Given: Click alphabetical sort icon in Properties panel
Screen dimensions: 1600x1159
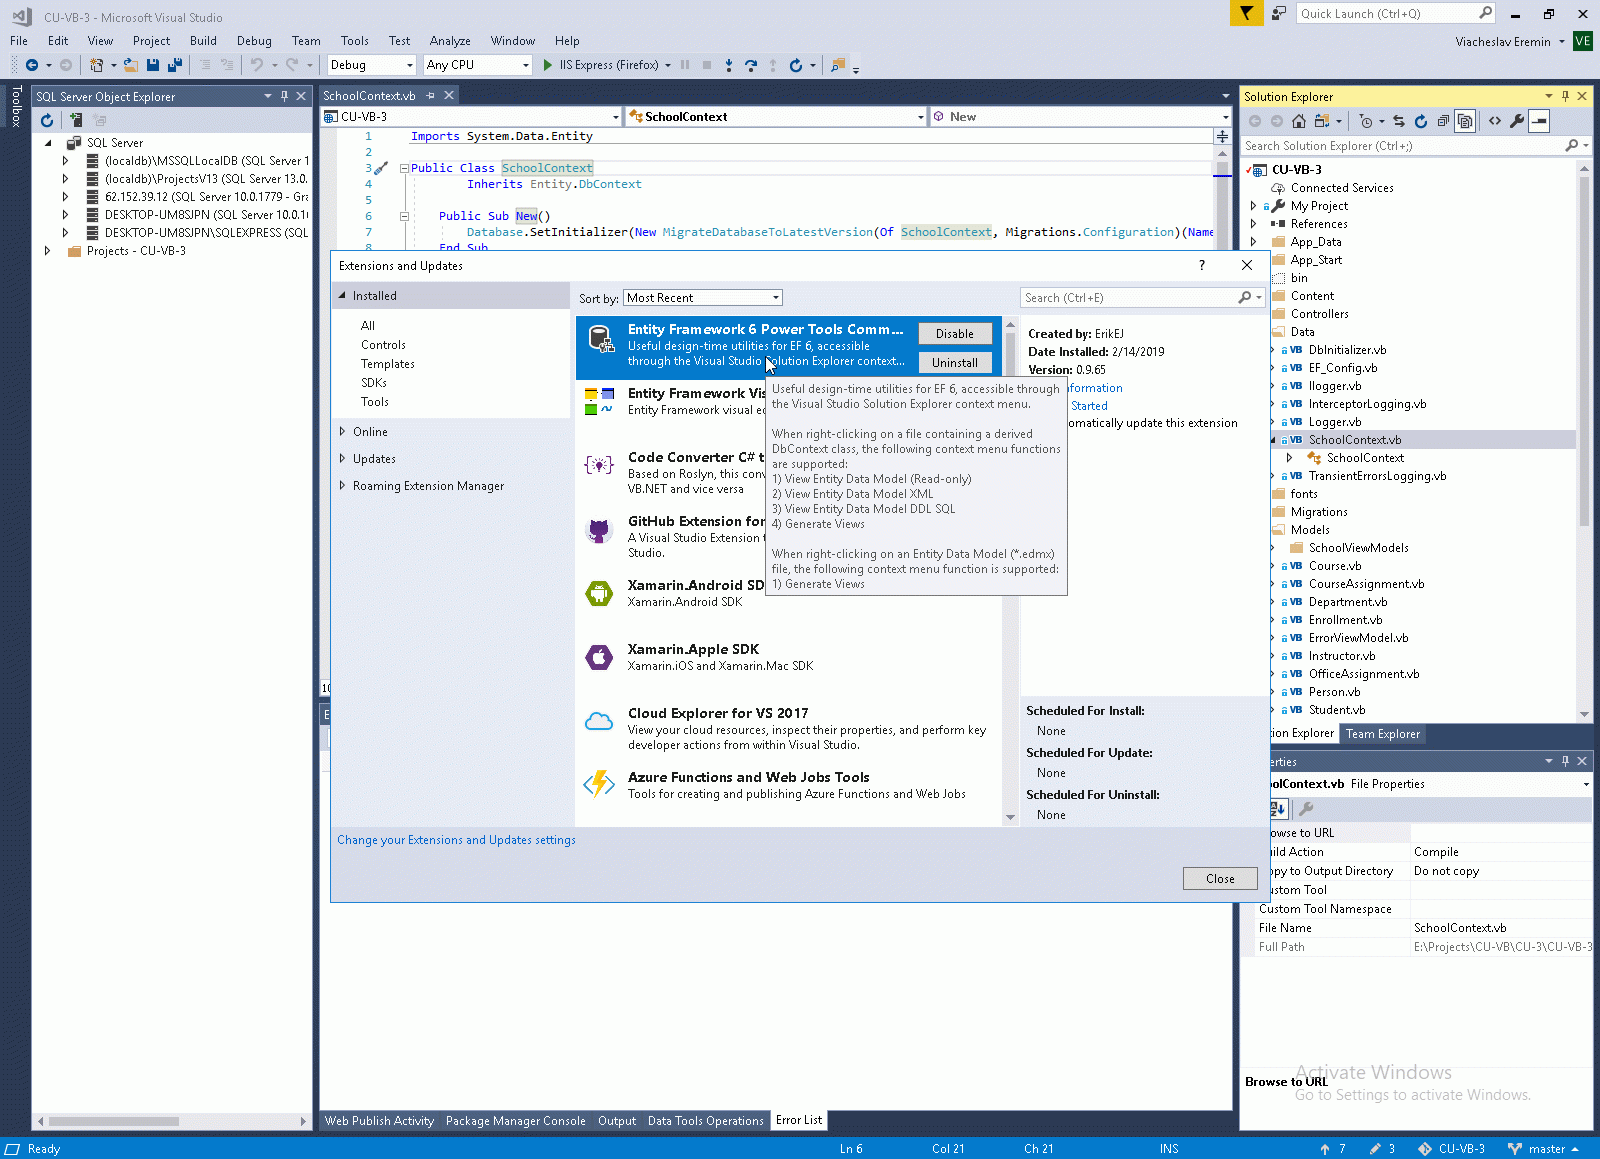Looking at the screenshot, I should pyautogui.click(x=1278, y=809).
